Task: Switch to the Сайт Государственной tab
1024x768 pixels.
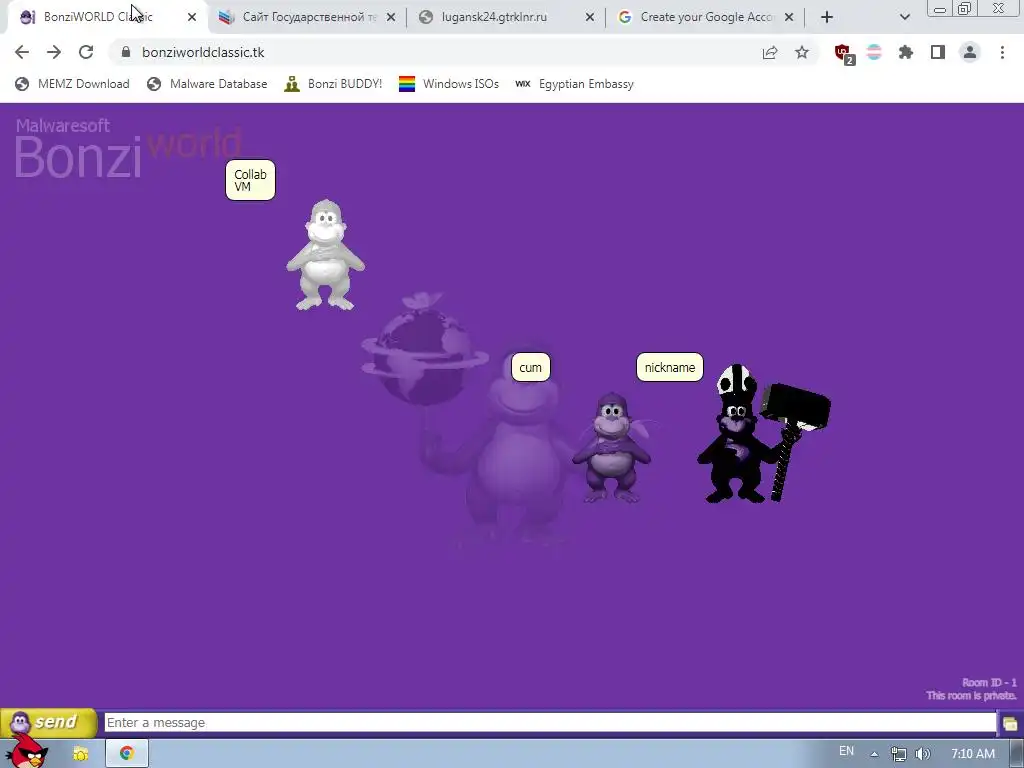Action: 309,17
